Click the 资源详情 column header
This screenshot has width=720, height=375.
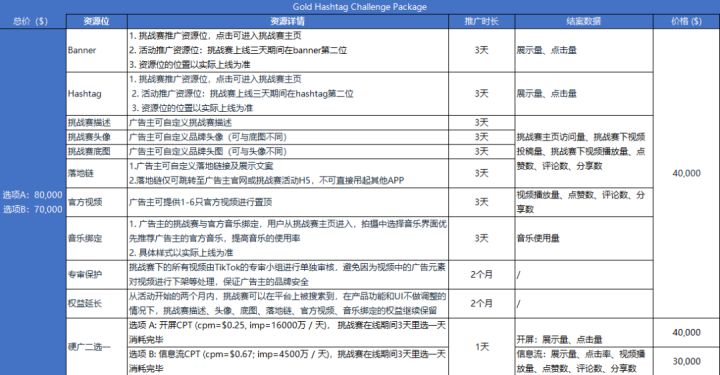(x=288, y=21)
